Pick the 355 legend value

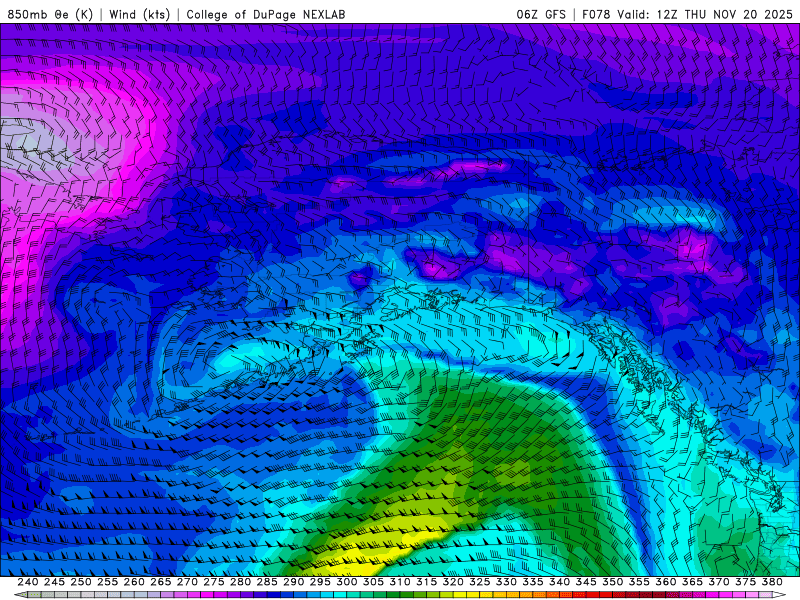(639, 582)
